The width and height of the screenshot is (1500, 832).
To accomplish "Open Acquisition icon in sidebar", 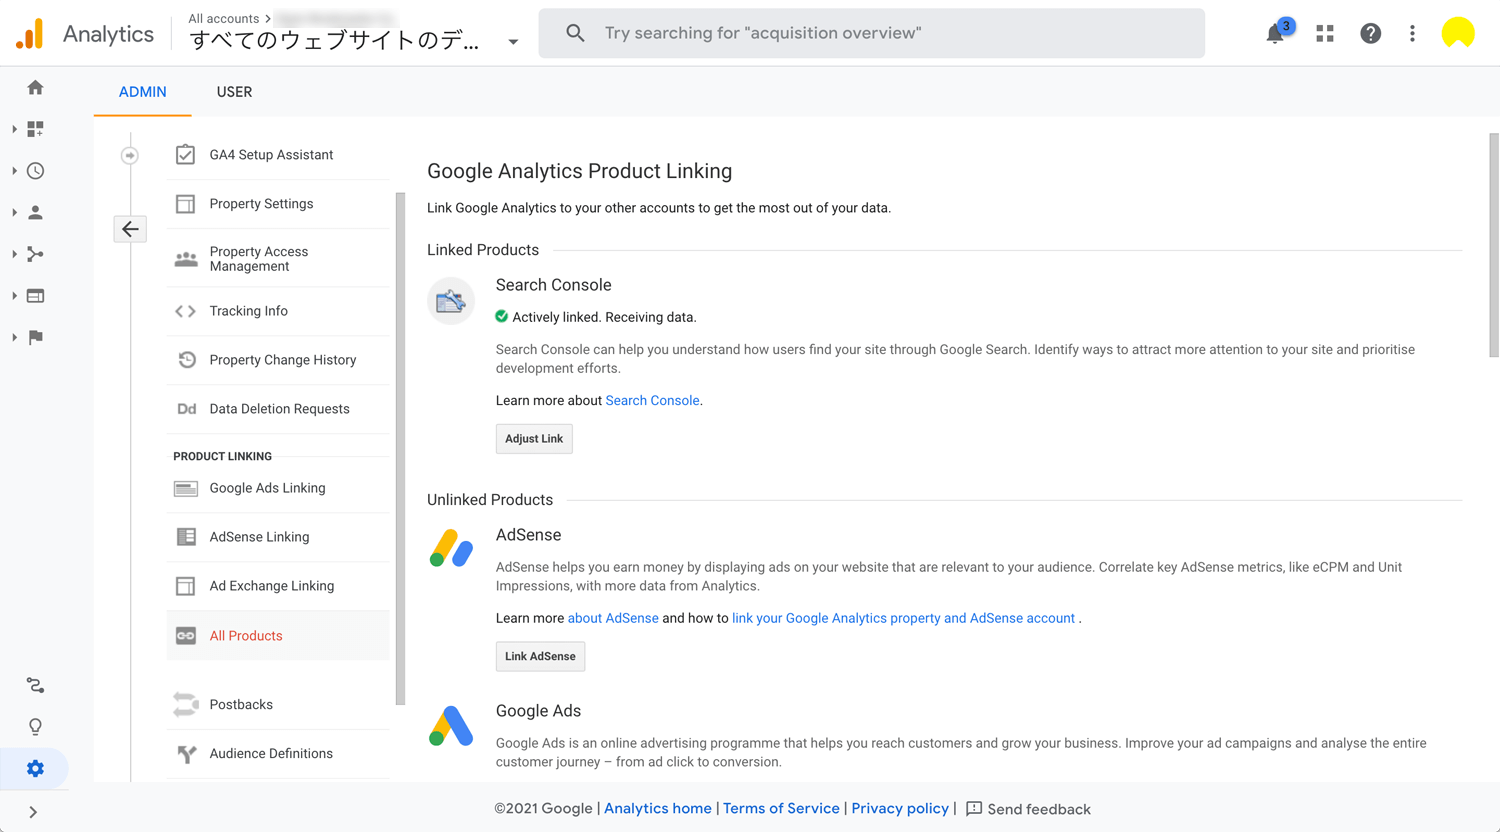I will click(35, 254).
